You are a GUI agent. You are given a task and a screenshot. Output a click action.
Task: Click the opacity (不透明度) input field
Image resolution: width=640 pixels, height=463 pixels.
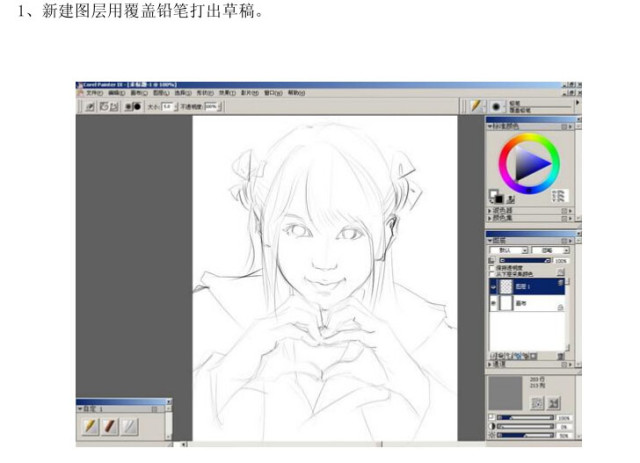(x=211, y=107)
